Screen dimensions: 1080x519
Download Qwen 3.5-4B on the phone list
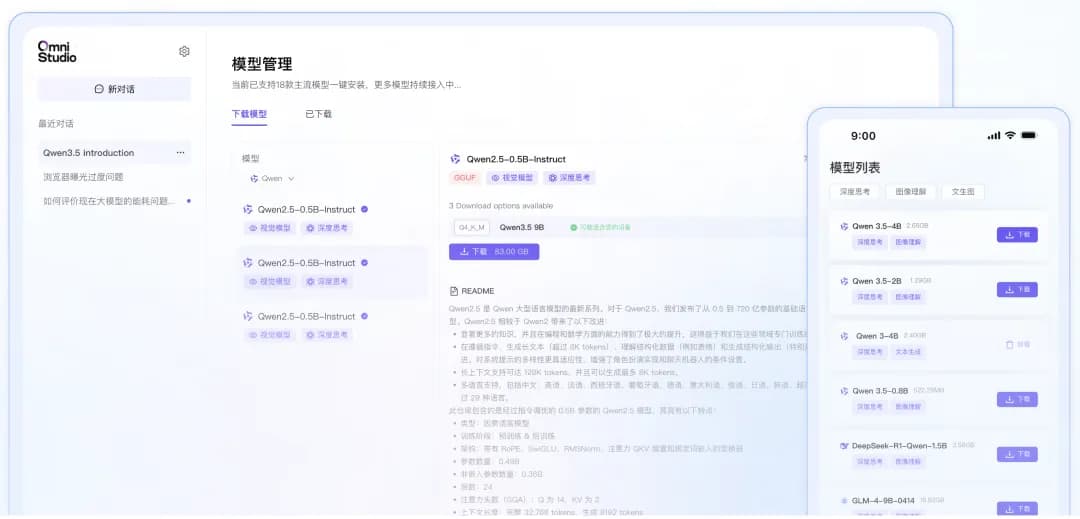[x=1017, y=235]
